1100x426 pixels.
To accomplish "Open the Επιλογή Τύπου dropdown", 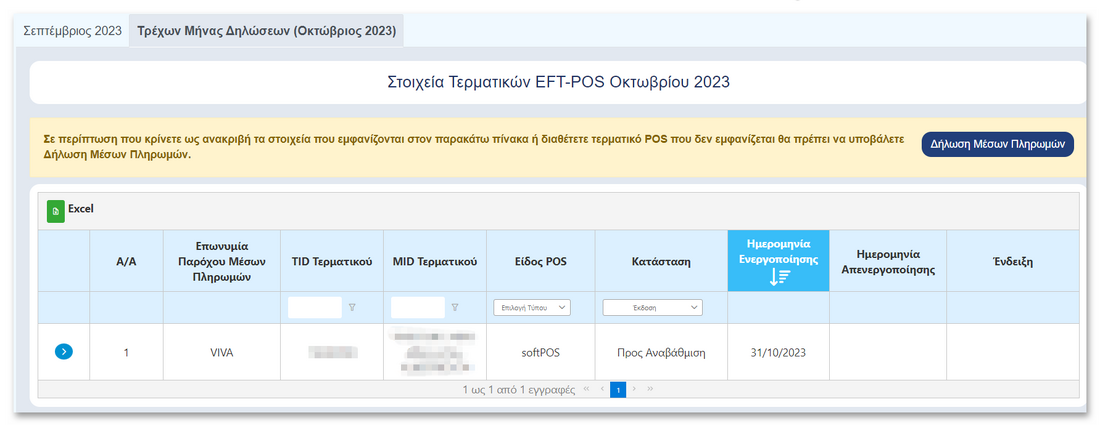I will click(531, 308).
